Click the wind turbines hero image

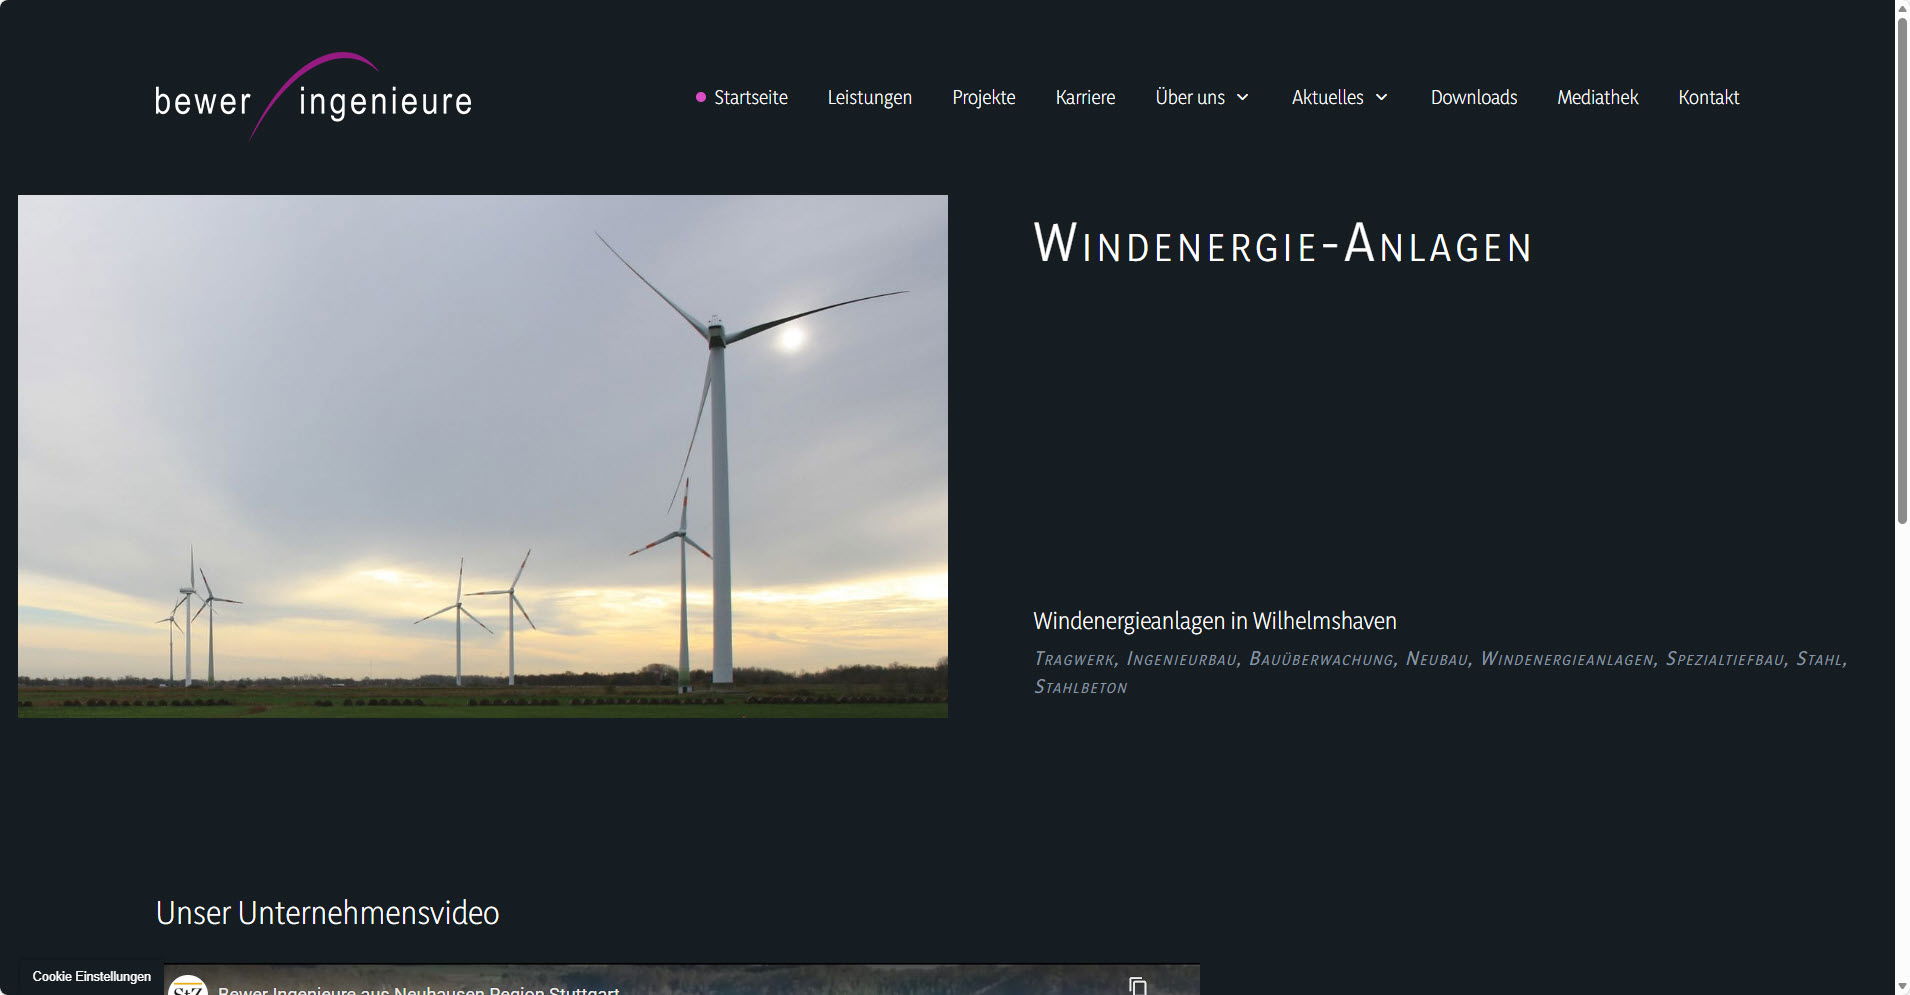point(482,455)
